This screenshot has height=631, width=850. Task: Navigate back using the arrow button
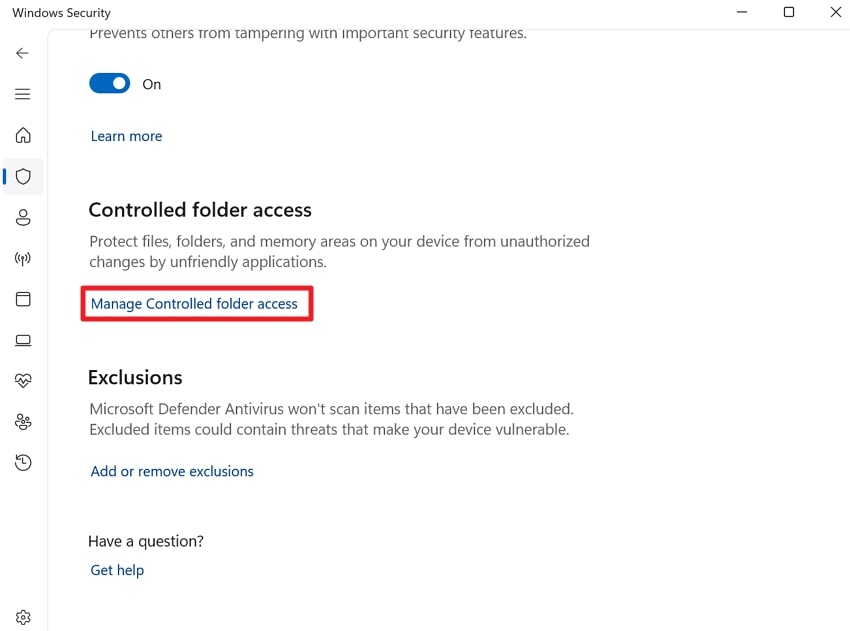coord(23,53)
